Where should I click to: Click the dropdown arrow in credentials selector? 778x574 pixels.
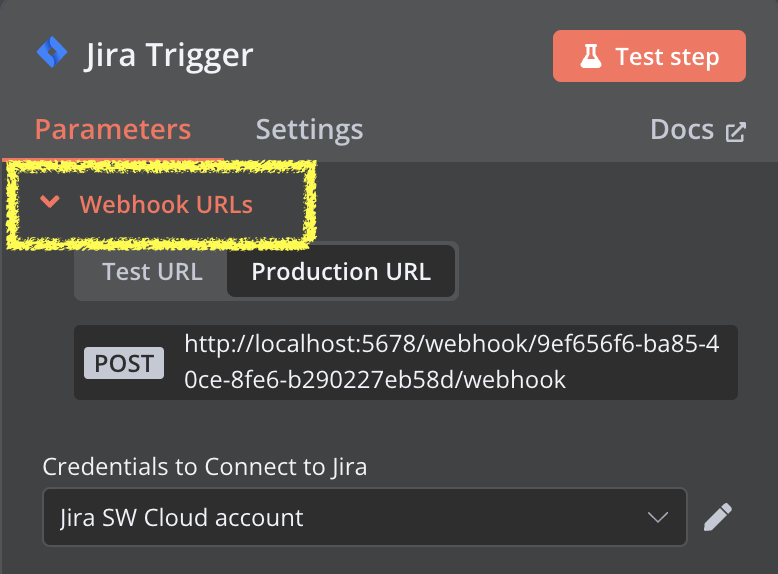657,517
